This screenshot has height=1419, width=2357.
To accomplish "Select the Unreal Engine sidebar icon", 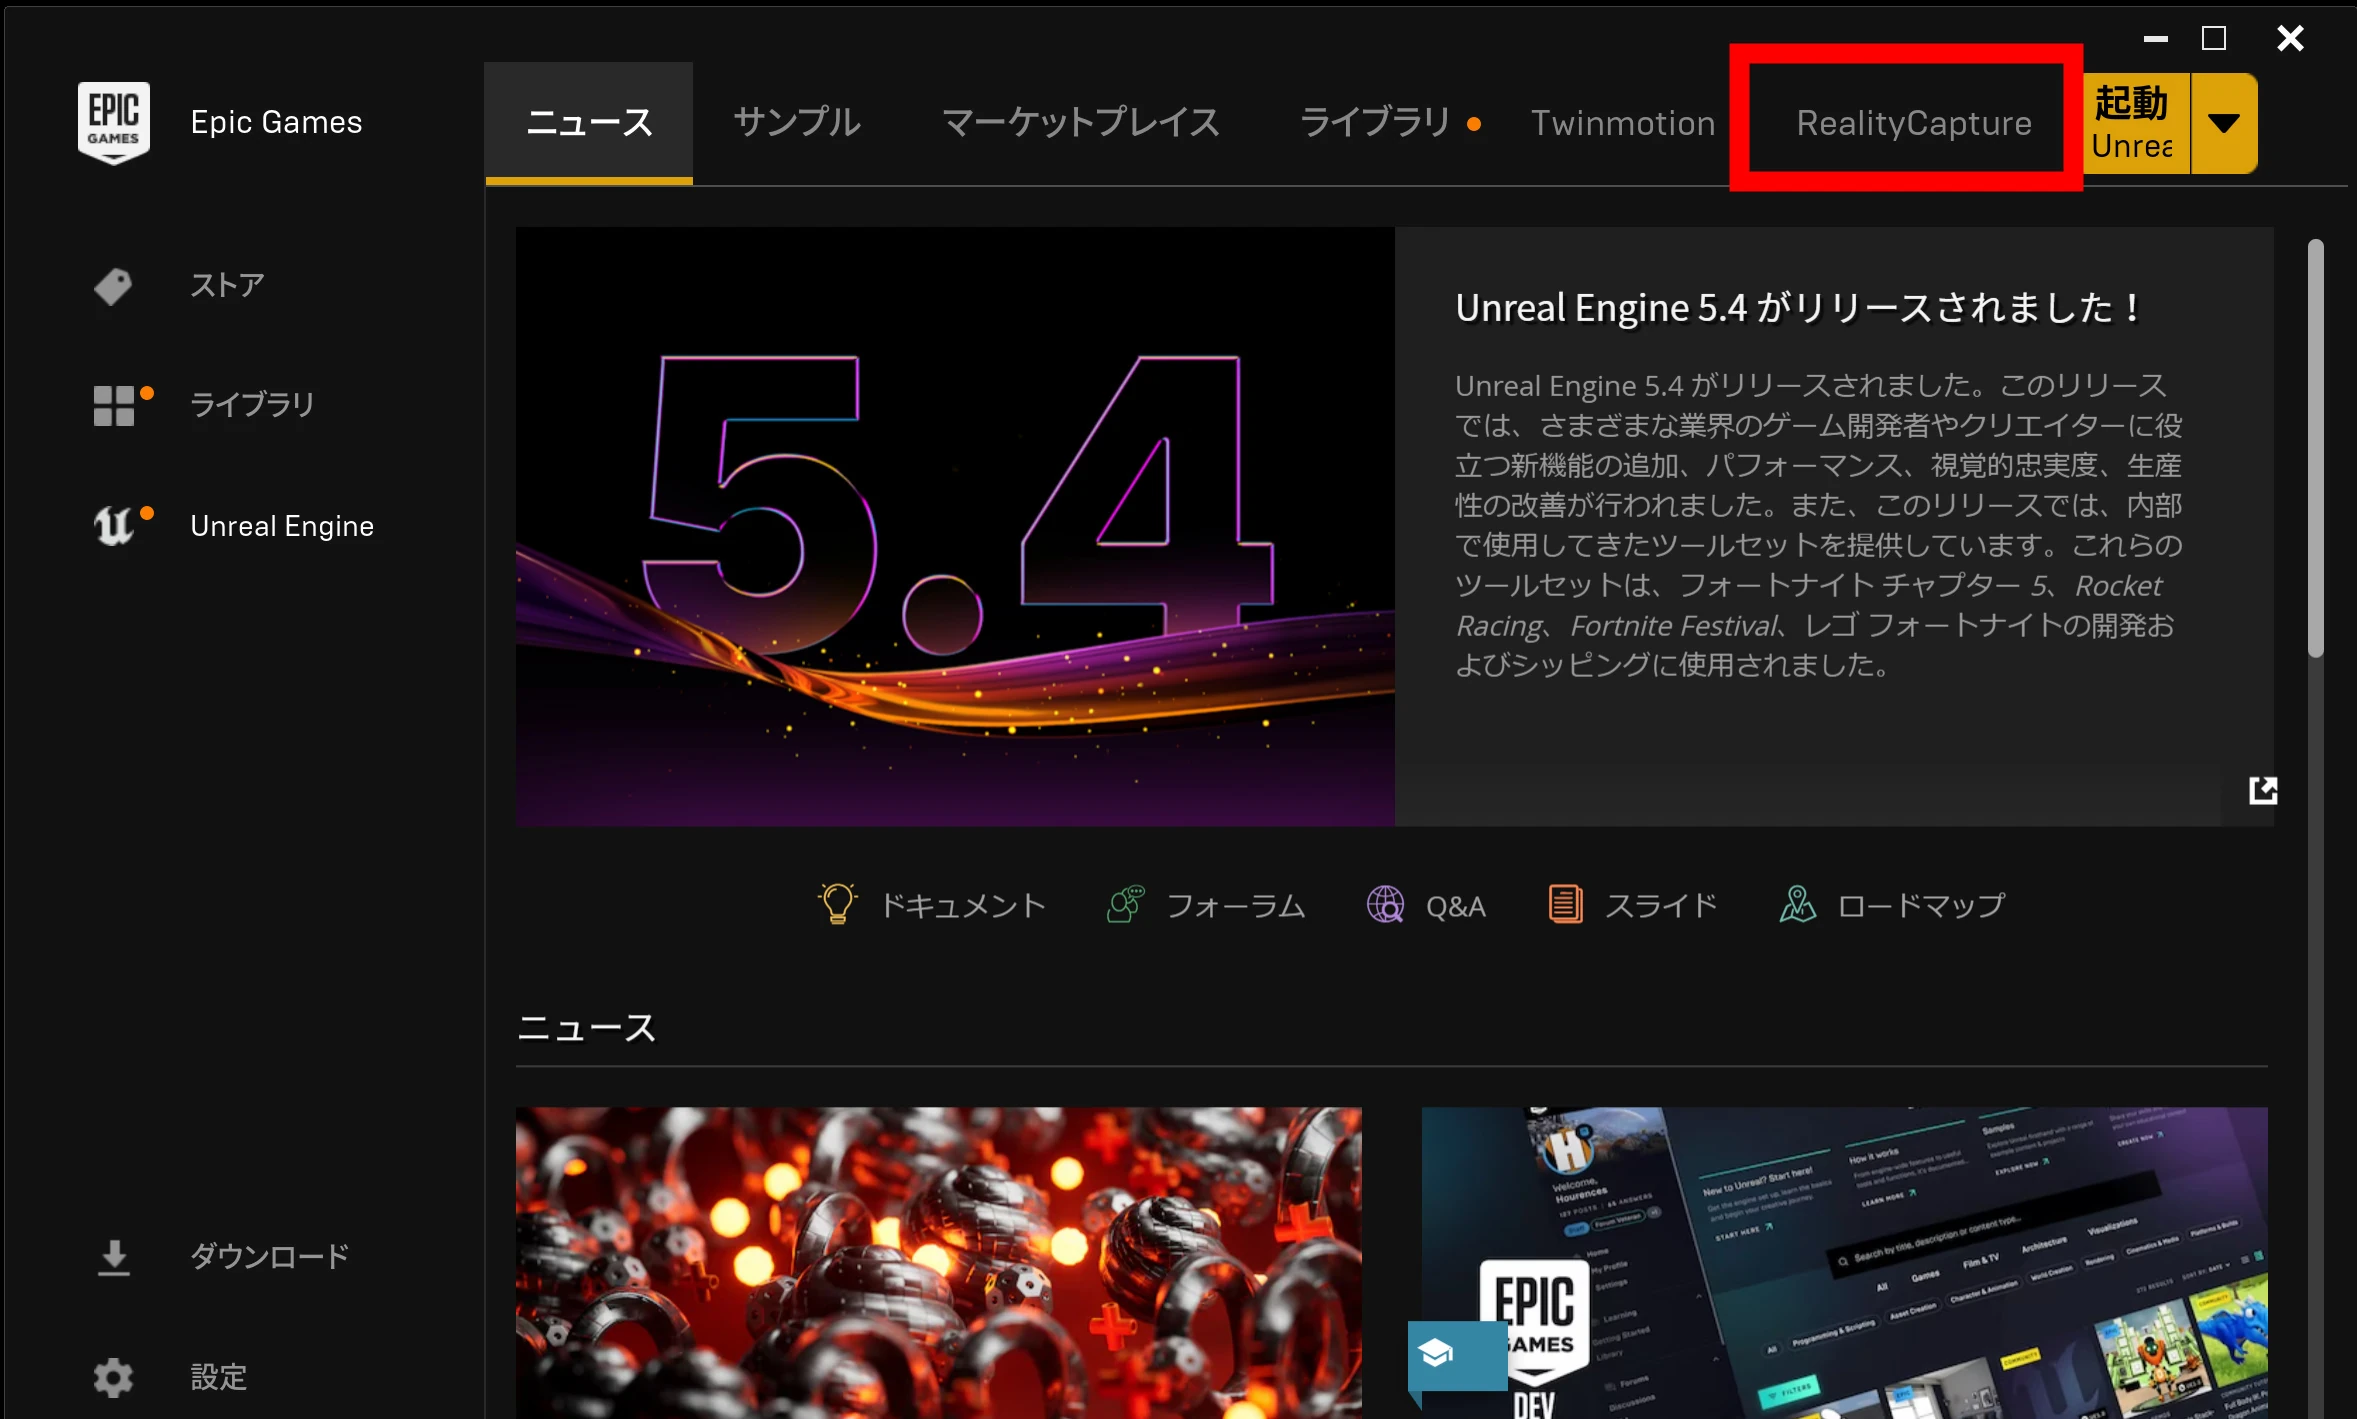I will [114, 526].
